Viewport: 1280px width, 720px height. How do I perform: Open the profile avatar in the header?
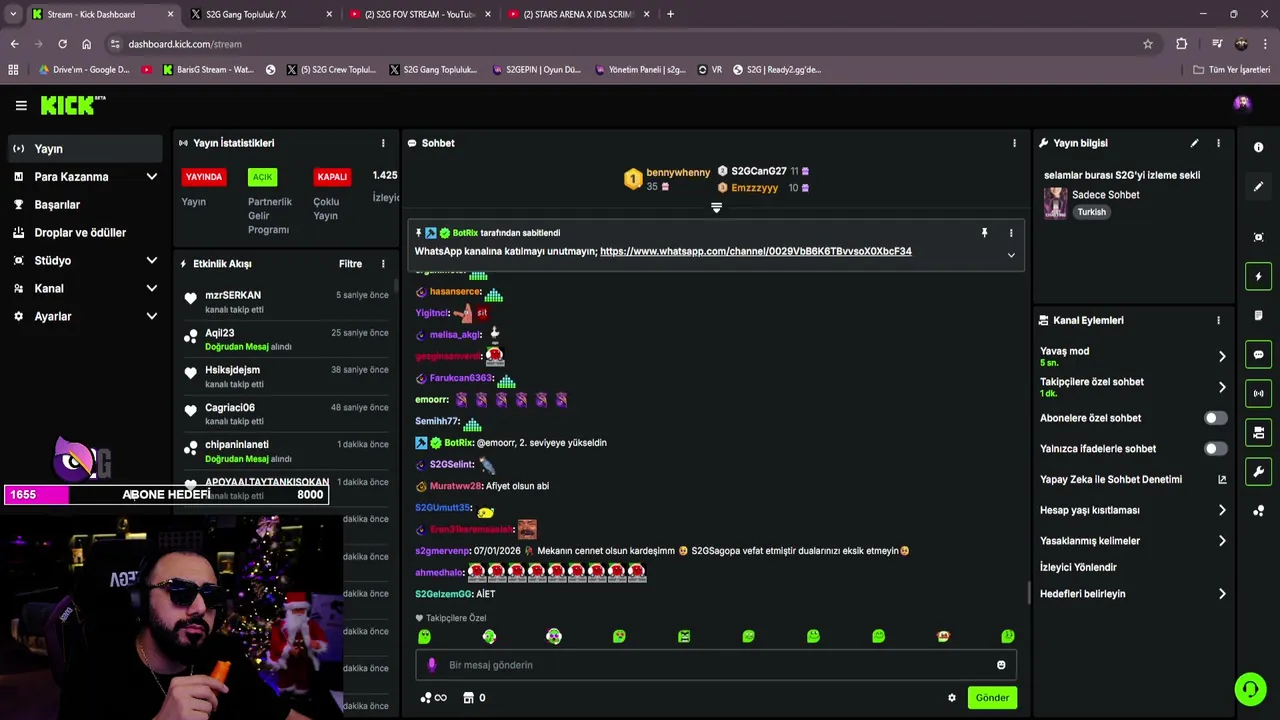click(x=1242, y=103)
